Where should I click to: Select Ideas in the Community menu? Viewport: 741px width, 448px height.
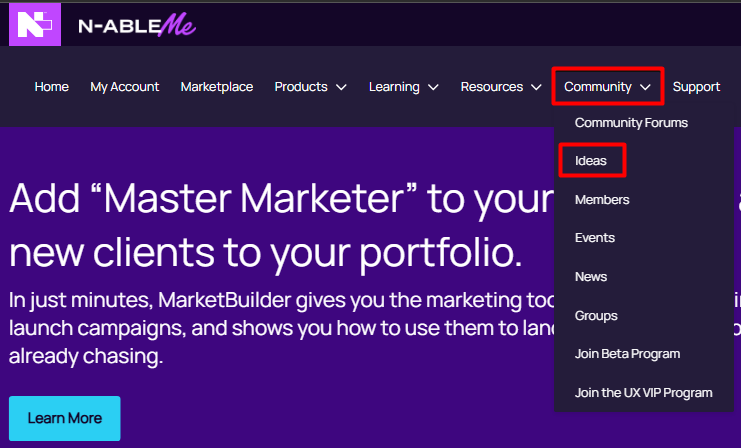[x=591, y=161]
